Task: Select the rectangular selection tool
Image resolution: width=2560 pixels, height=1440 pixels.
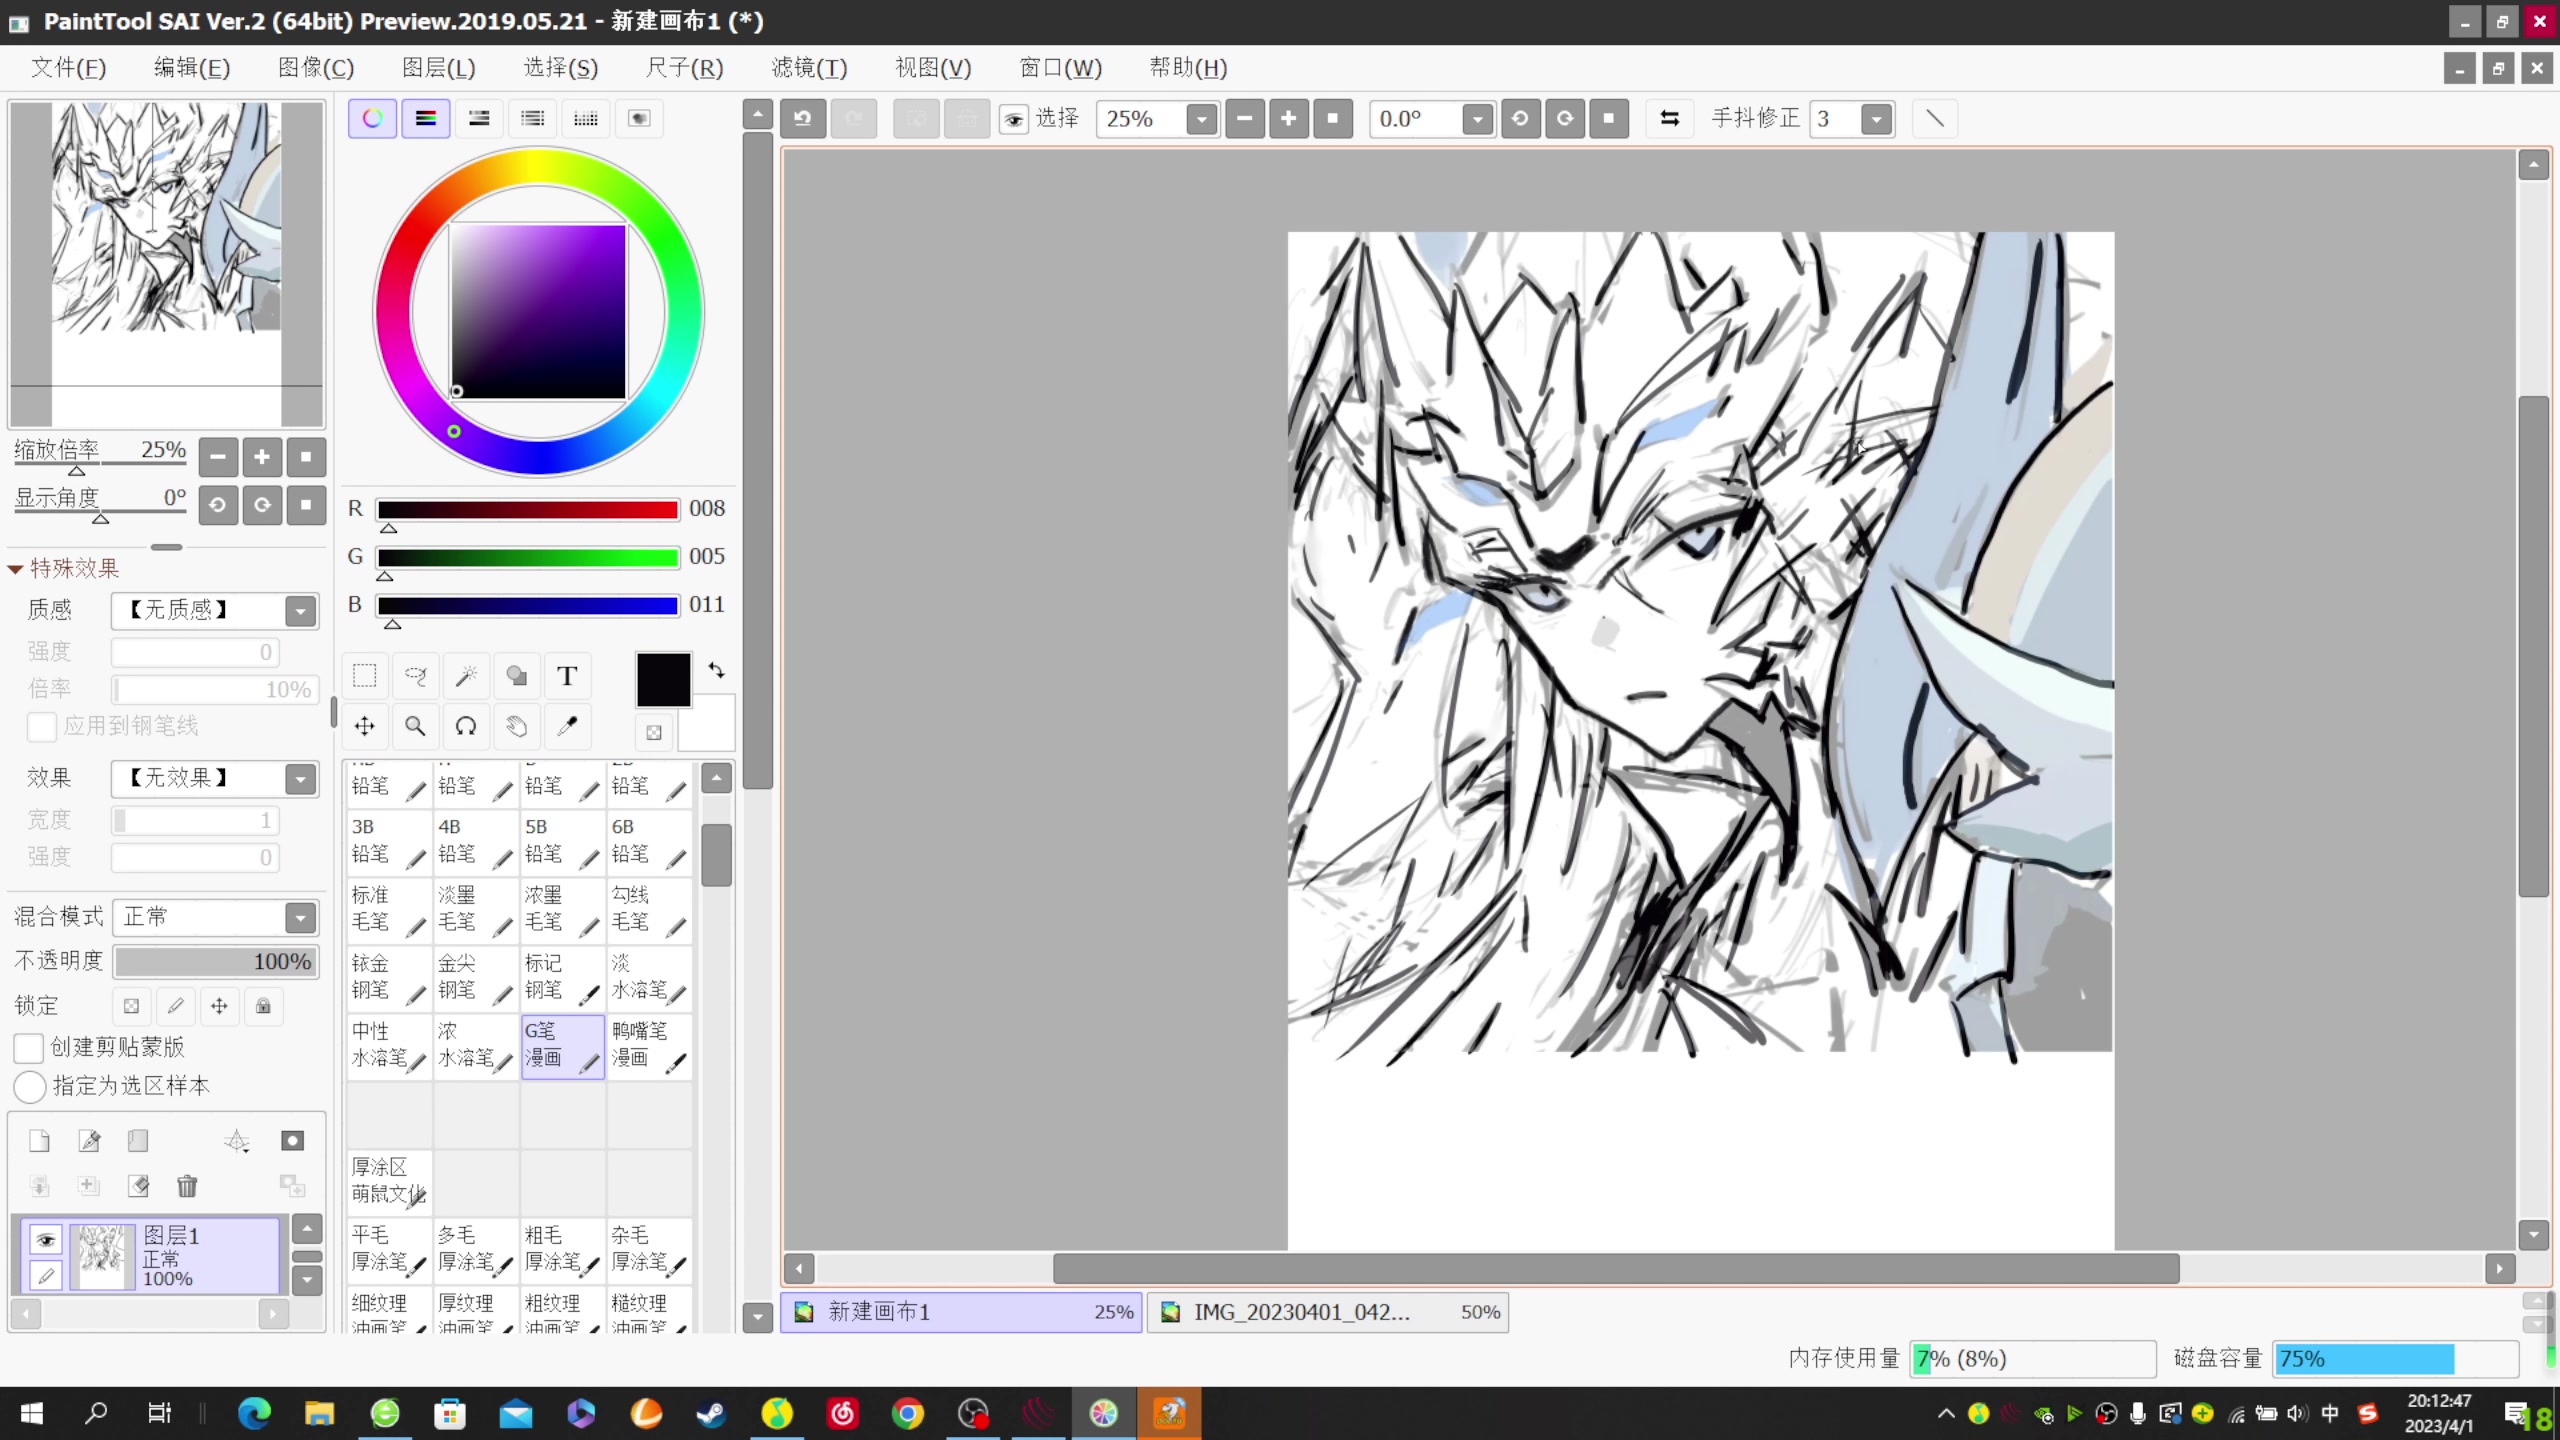Action: pyautogui.click(x=365, y=676)
